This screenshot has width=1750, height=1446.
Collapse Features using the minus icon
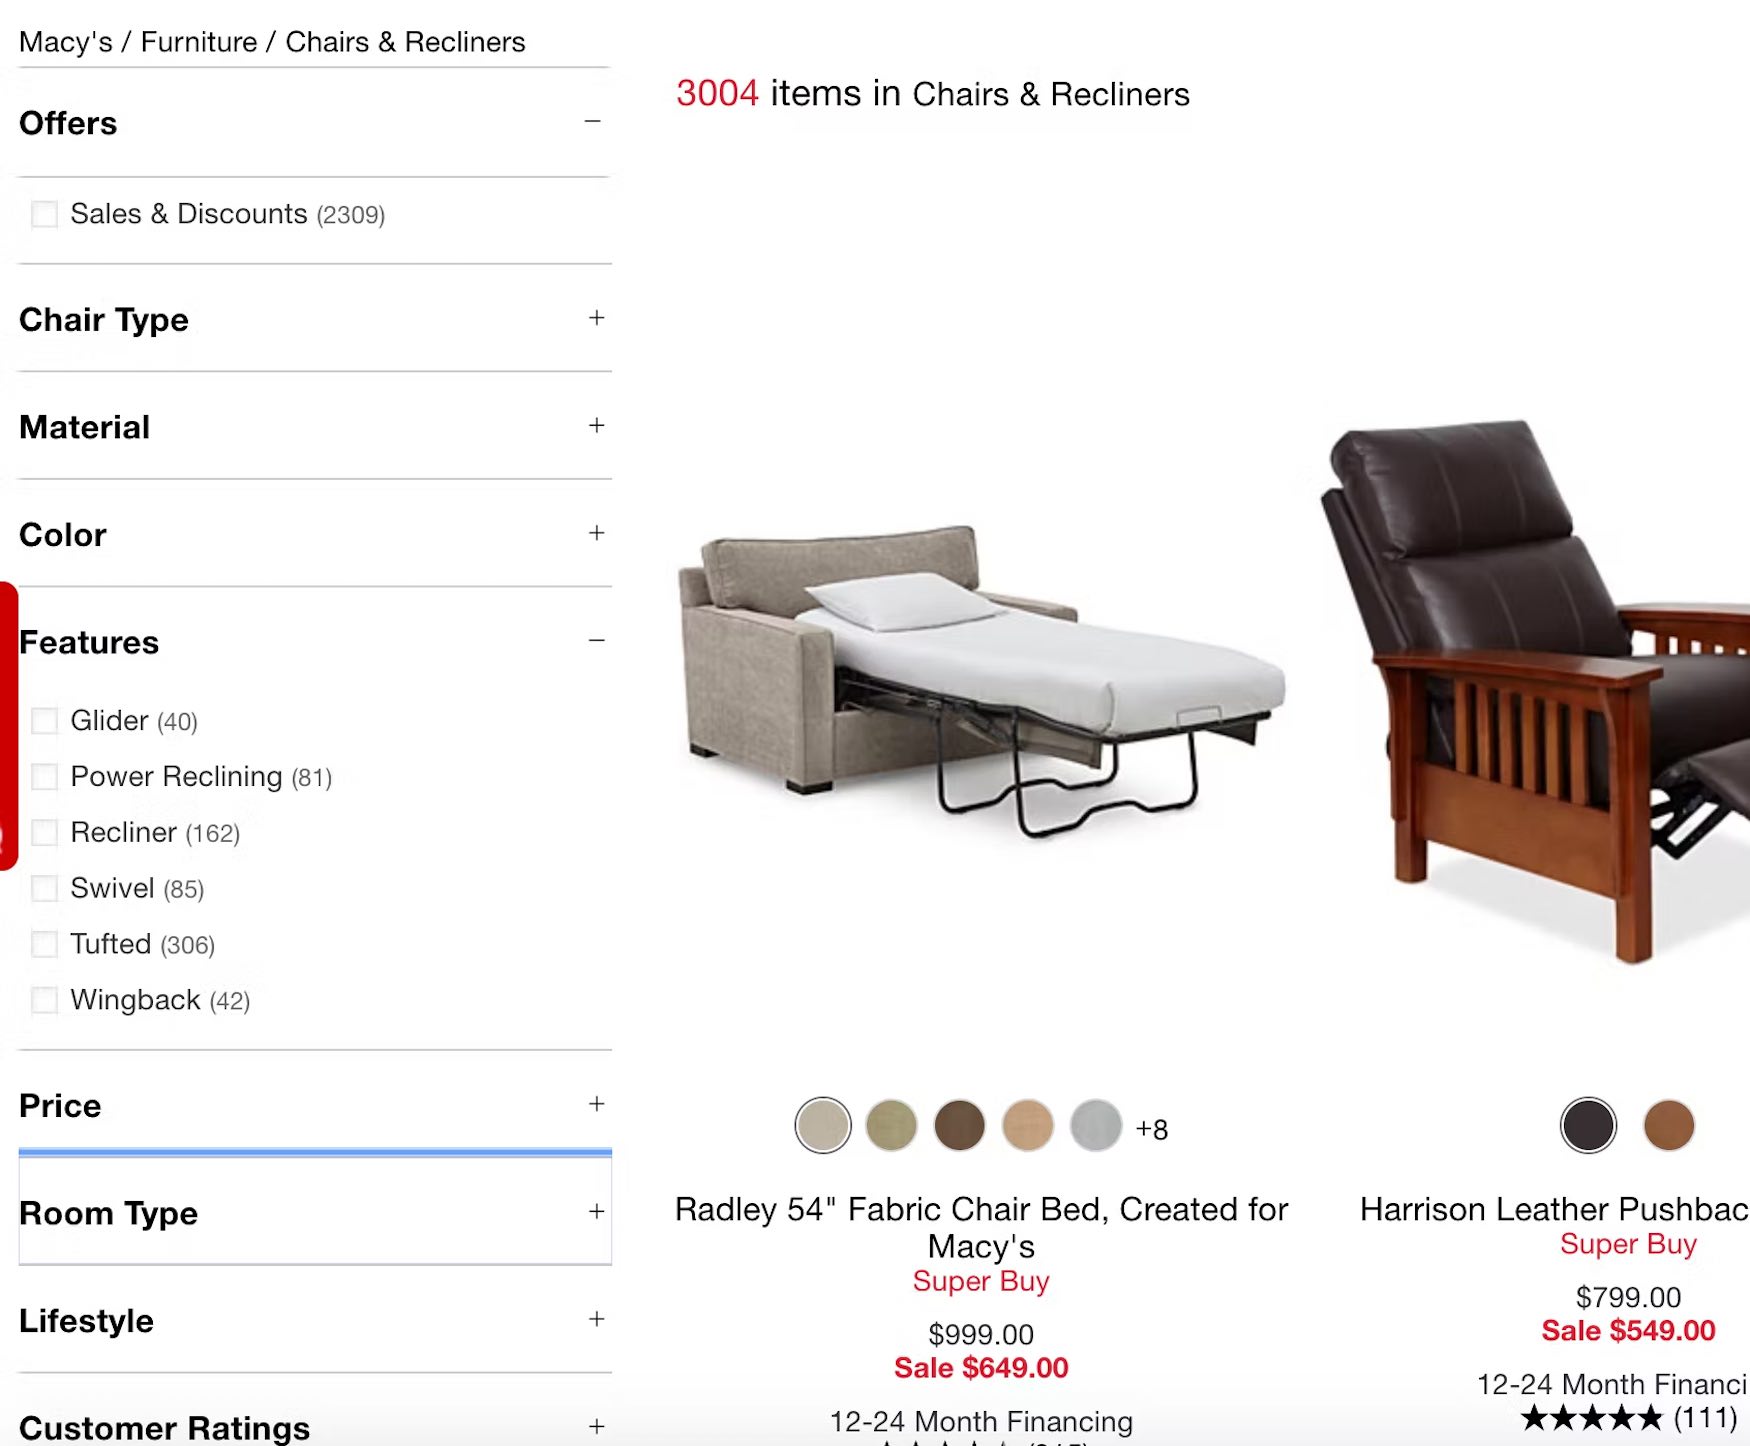pyautogui.click(x=597, y=641)
